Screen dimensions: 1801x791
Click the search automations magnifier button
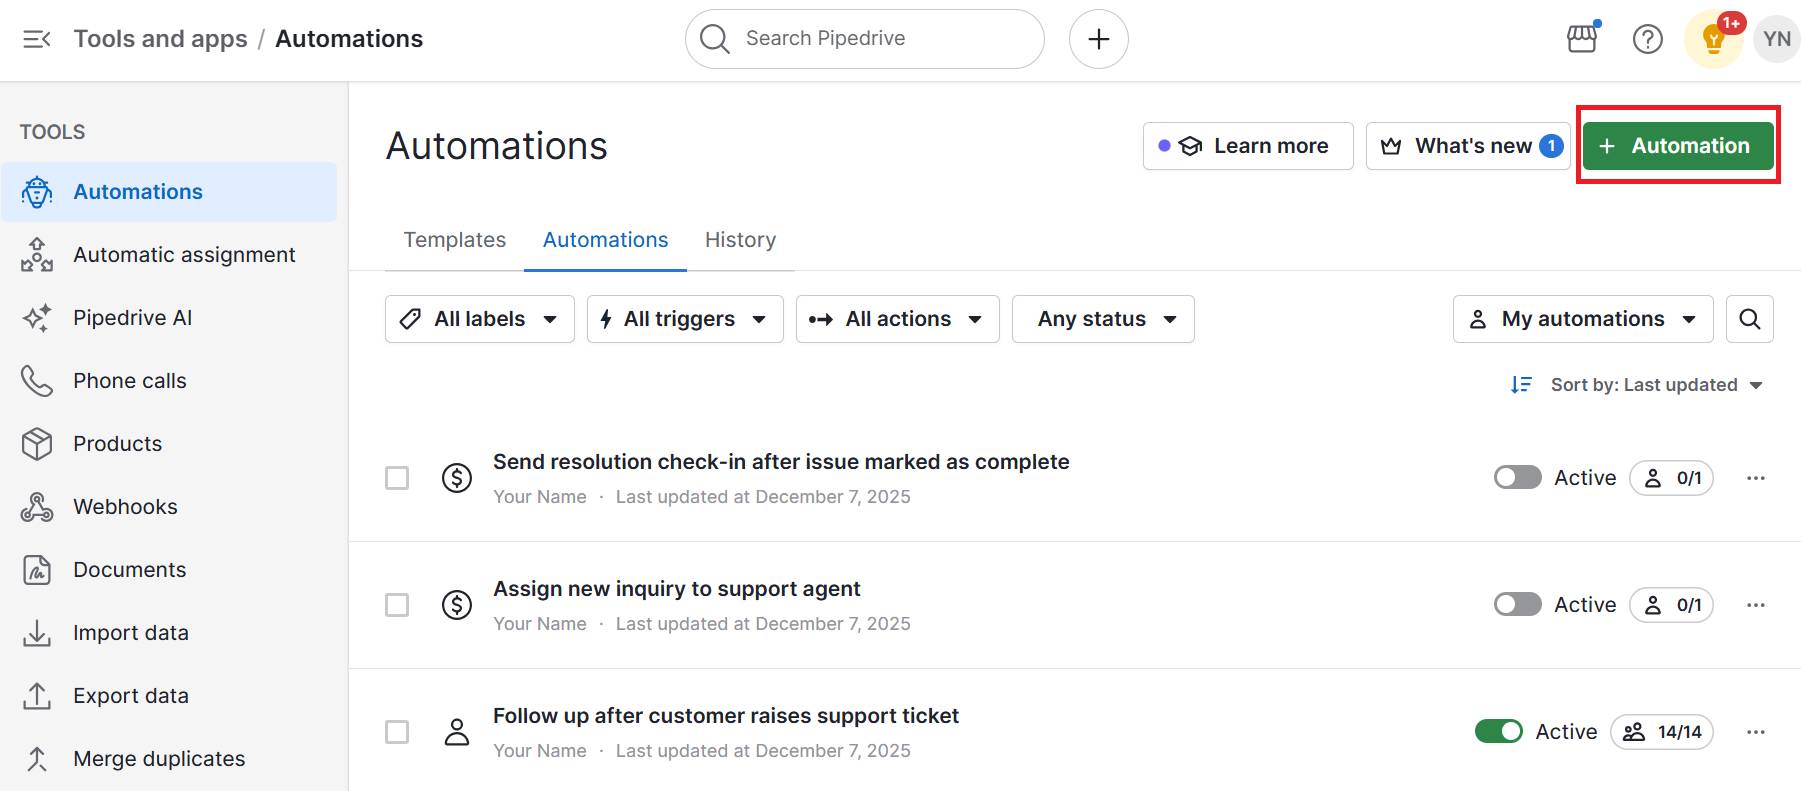click(x=1749, y=319)
